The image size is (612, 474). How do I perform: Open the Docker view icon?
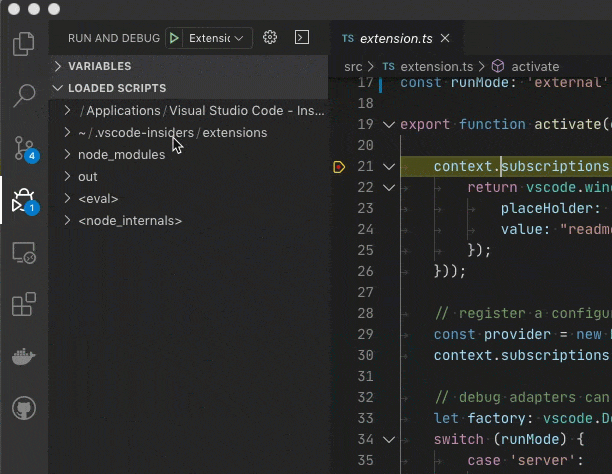(23, 357)
